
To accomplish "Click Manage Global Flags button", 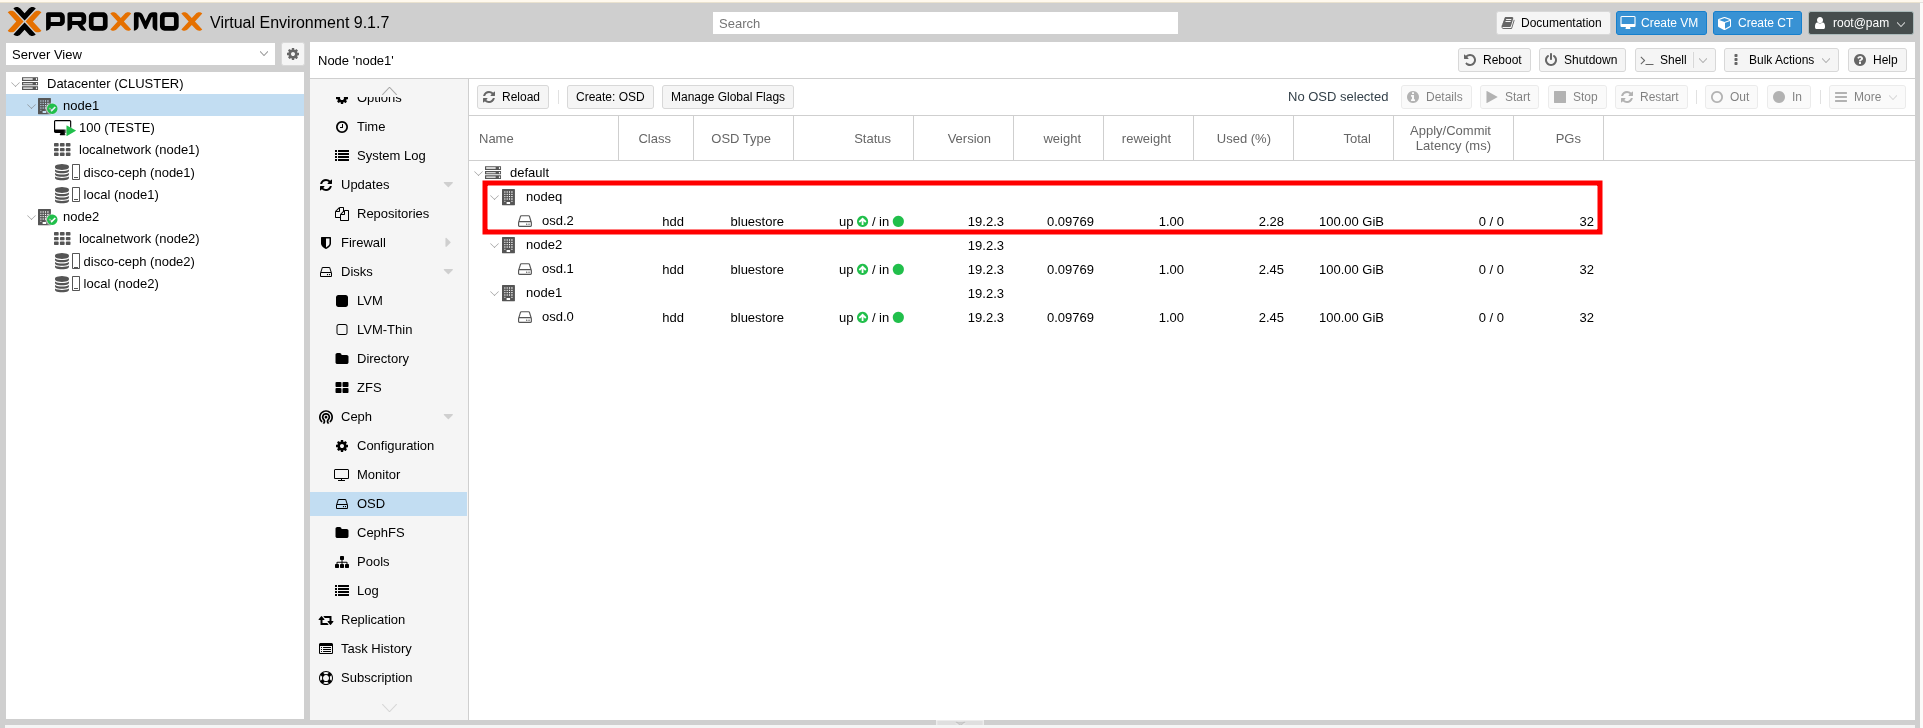I will tap(727, 97).
